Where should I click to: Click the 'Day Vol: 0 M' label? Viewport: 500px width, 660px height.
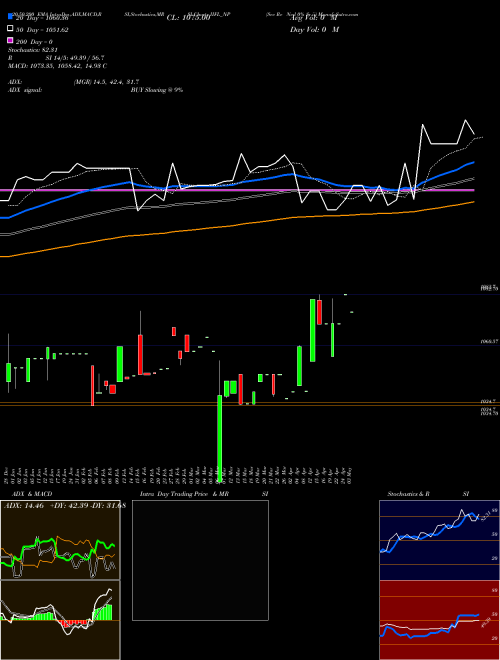[314, 30]
